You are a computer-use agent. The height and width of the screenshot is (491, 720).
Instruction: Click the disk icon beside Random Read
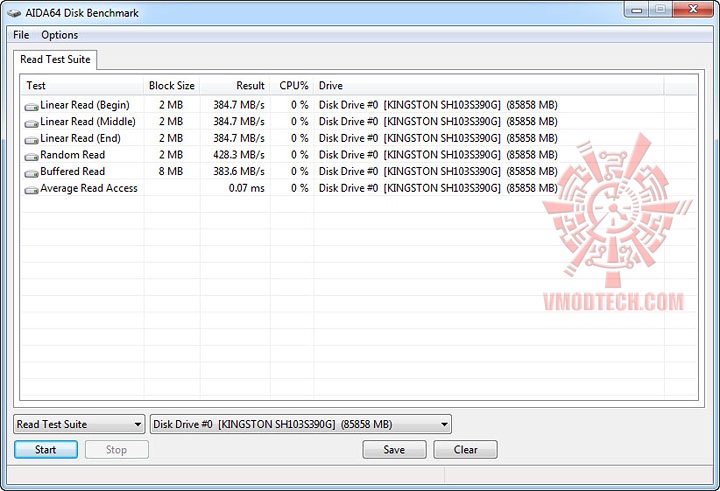[31, 156]
